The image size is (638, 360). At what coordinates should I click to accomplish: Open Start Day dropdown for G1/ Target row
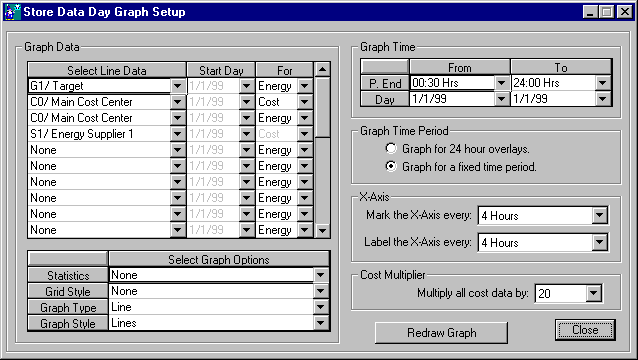click(x=247, y=86)
